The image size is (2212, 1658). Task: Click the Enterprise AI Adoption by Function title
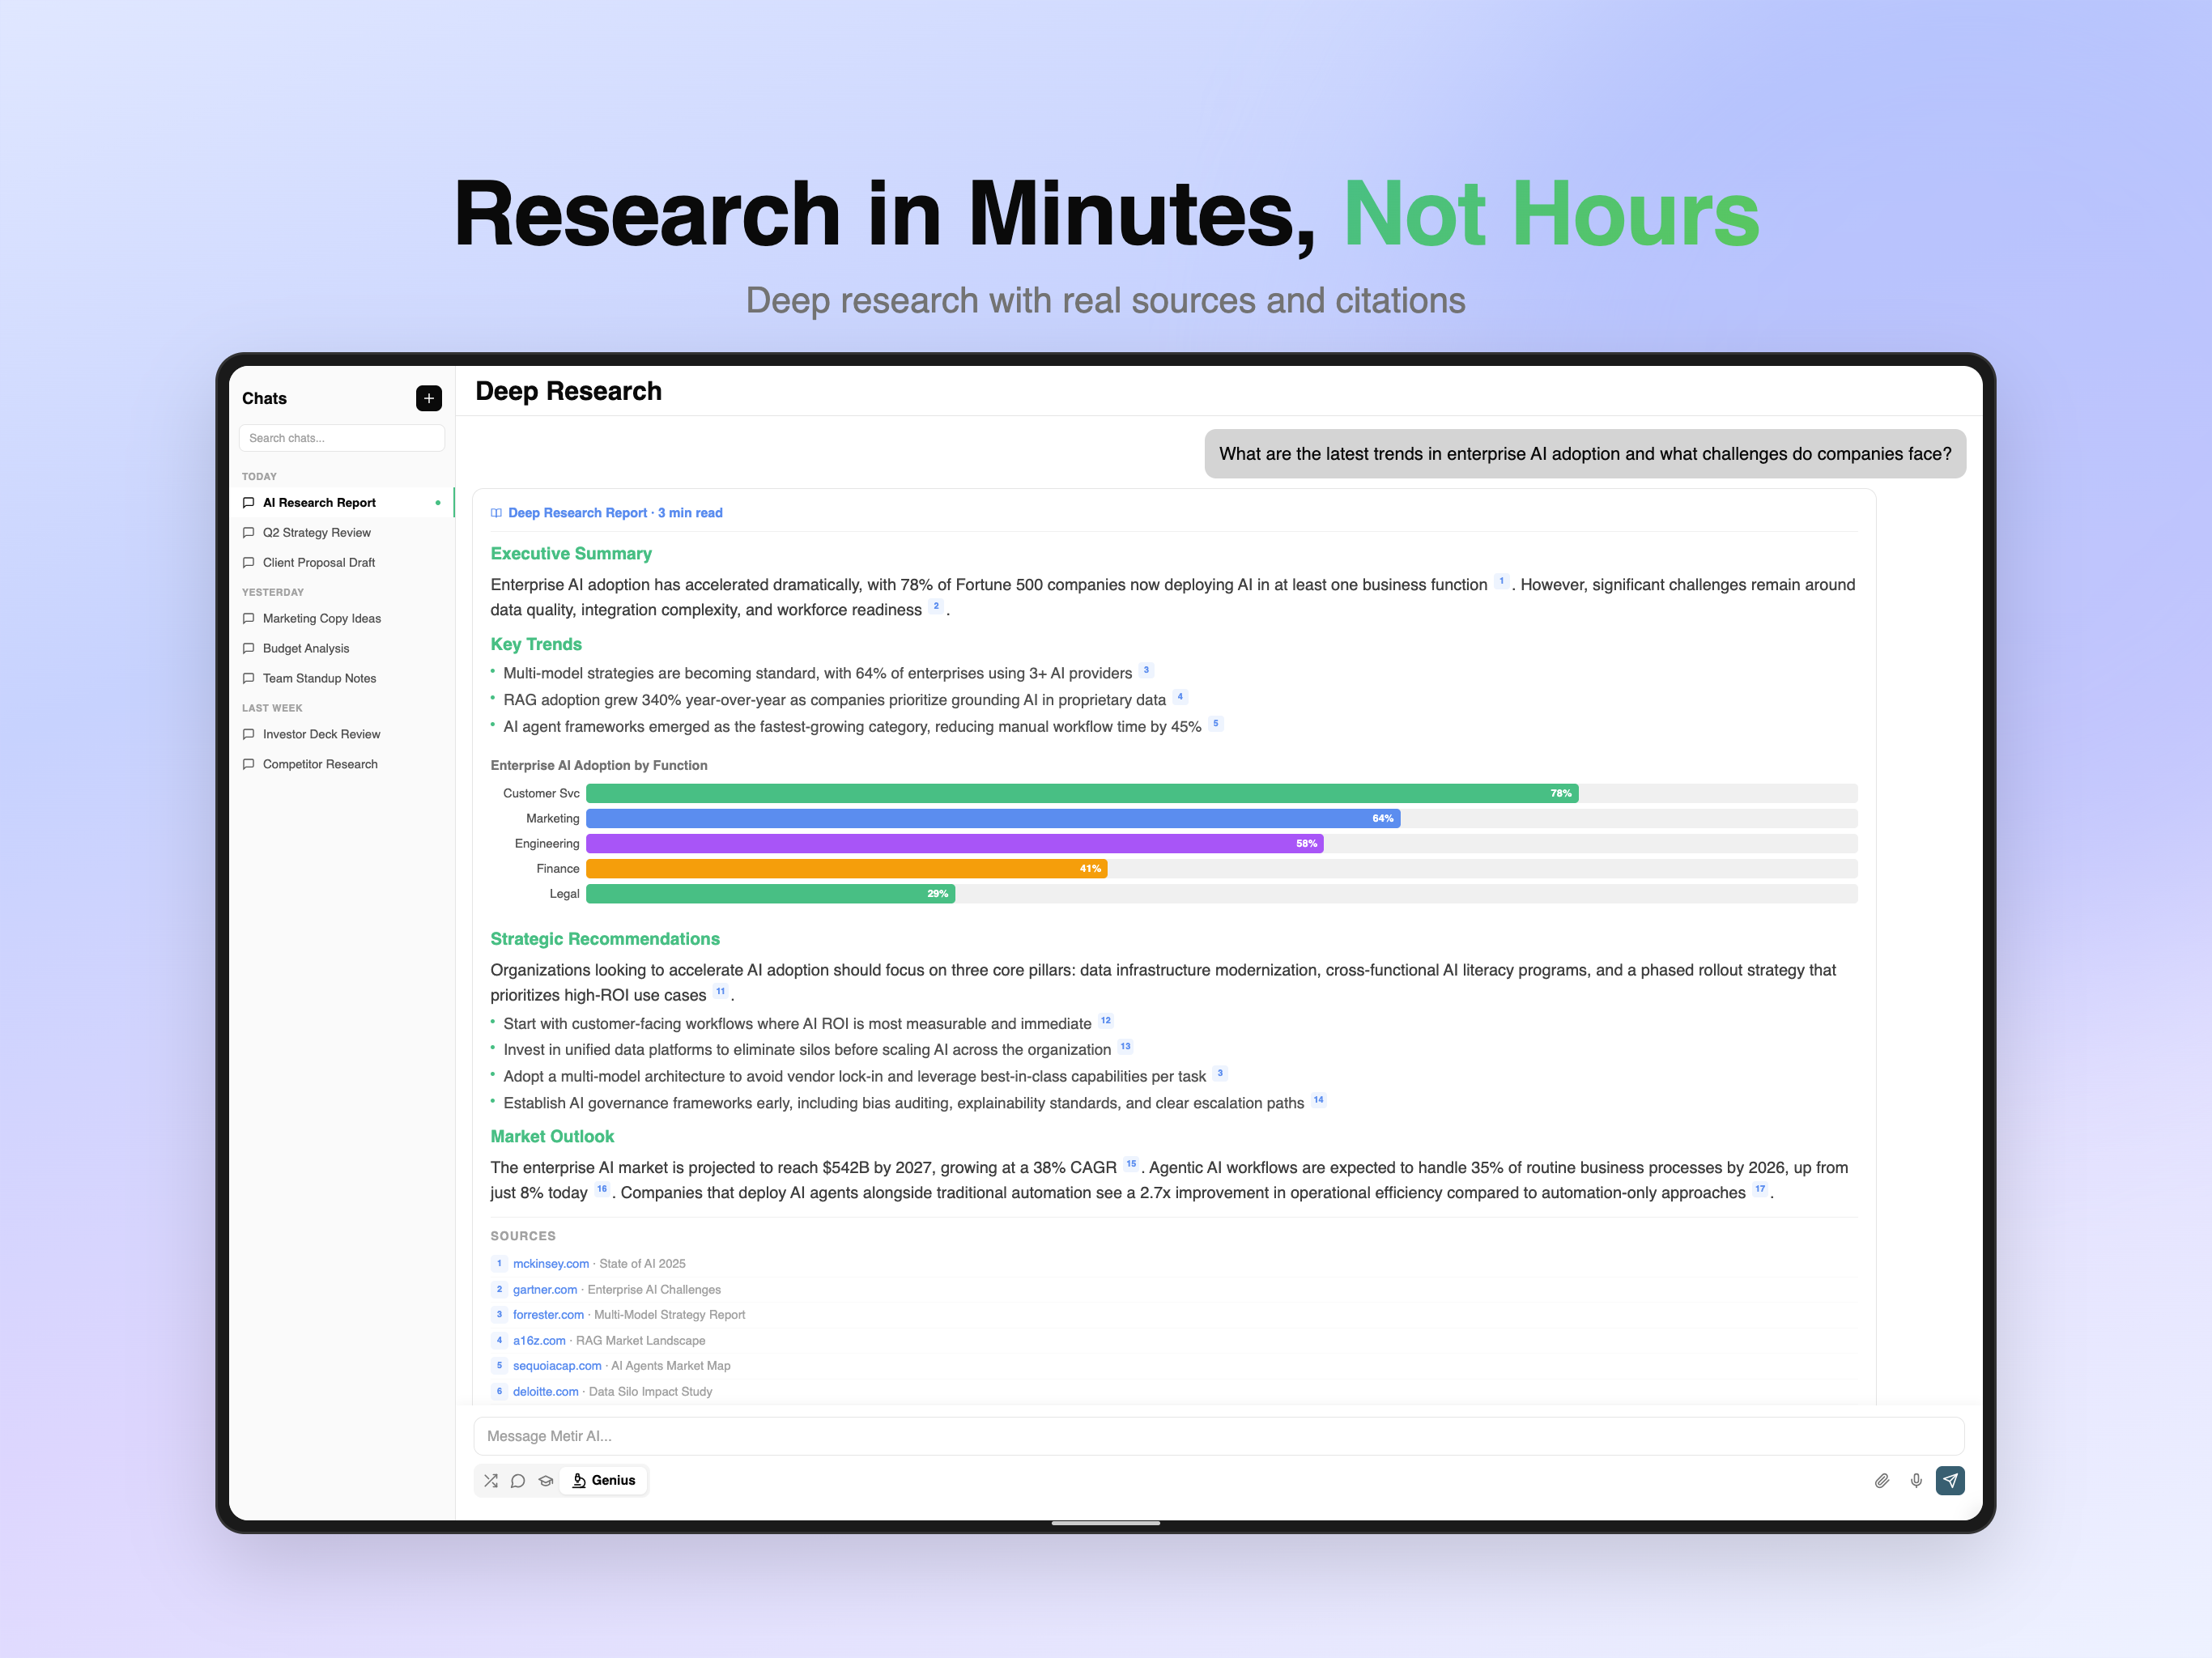tap(599, 766)
